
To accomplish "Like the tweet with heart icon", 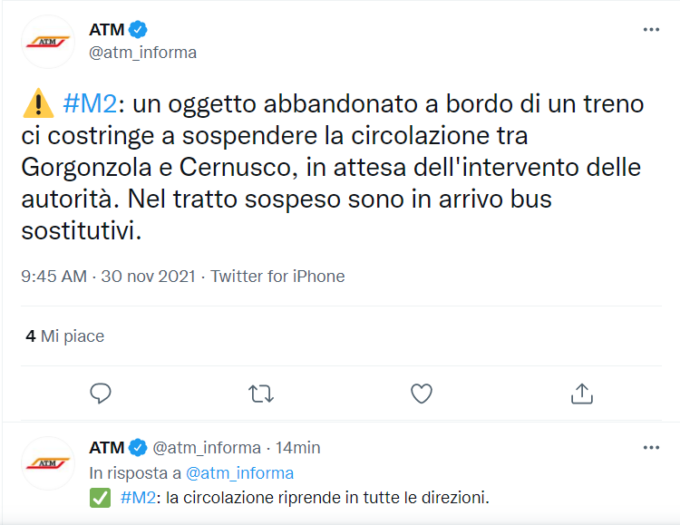I will pyautogui.click(x=422, y=394).
